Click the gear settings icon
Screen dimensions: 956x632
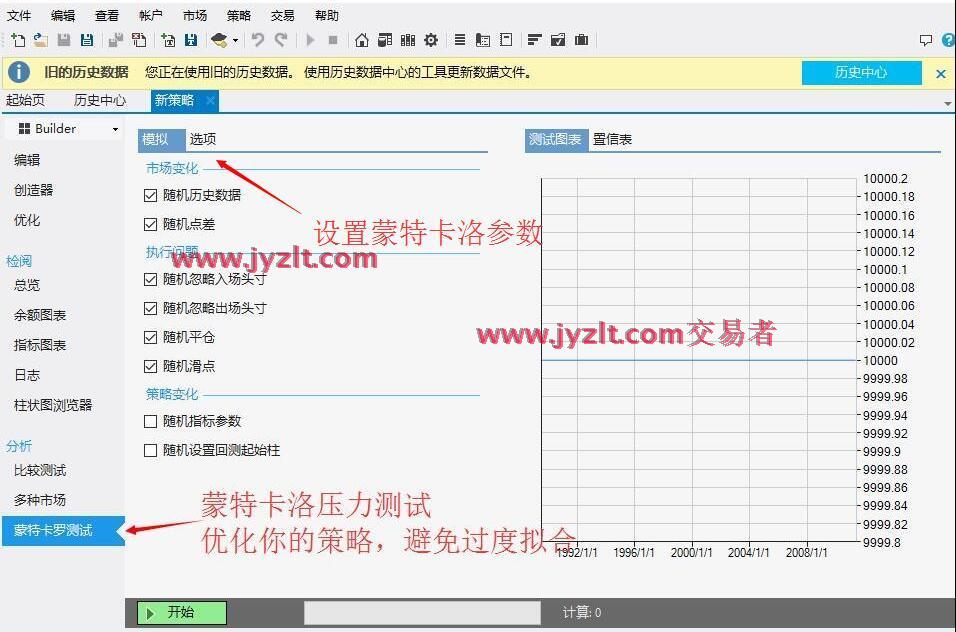[431, 40]
